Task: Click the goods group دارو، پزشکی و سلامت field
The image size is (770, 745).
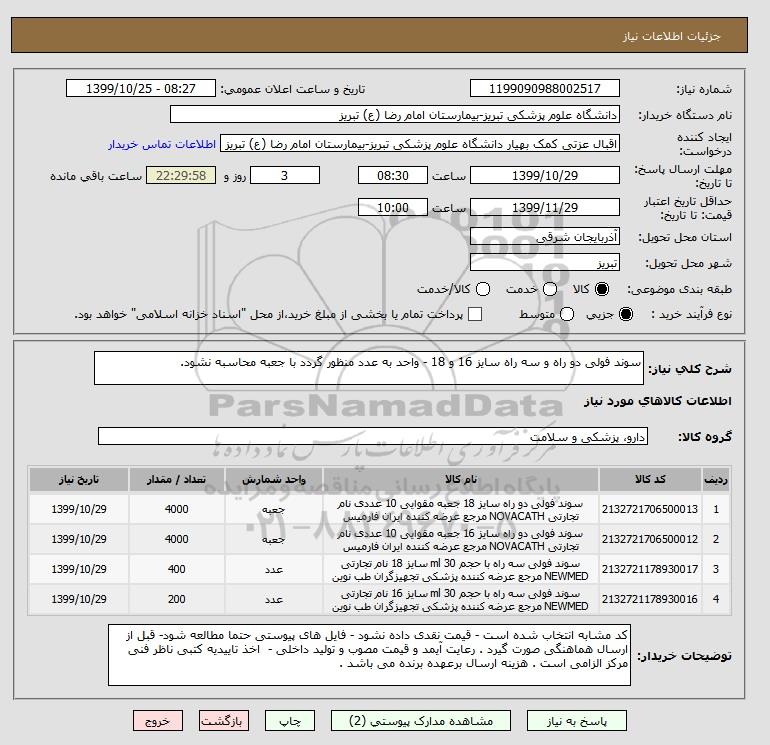Action: tap(373, 436)
